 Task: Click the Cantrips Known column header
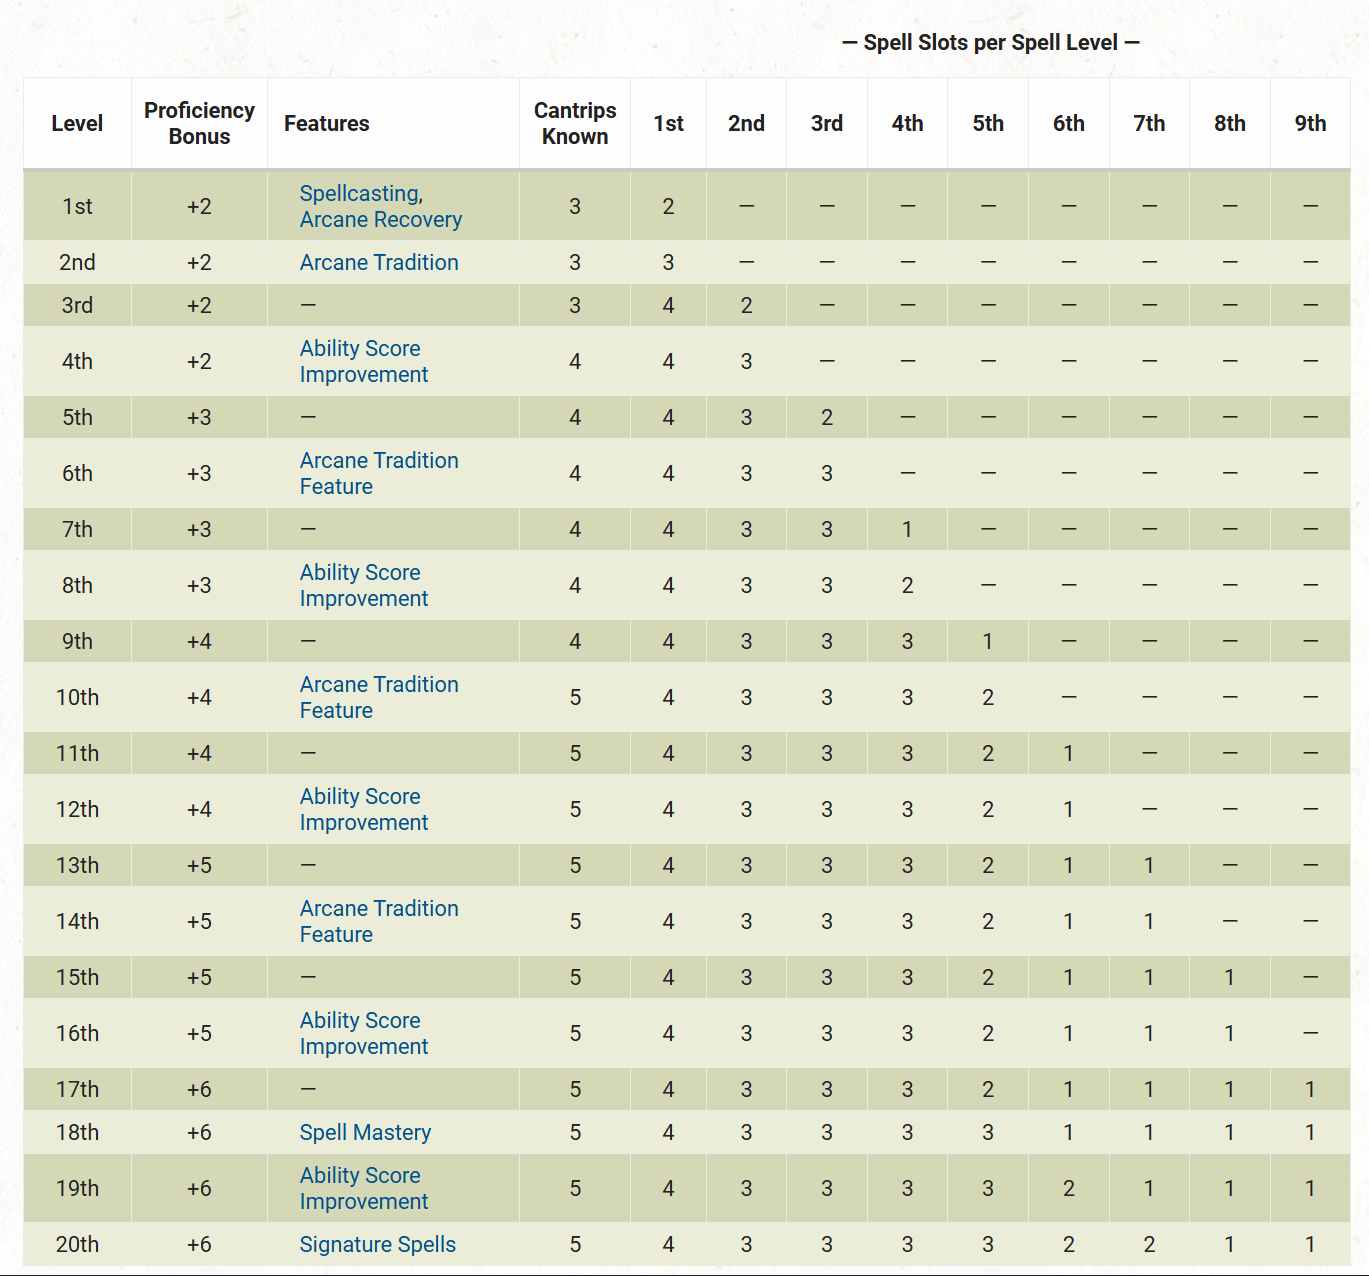click(x=575, y=123)
